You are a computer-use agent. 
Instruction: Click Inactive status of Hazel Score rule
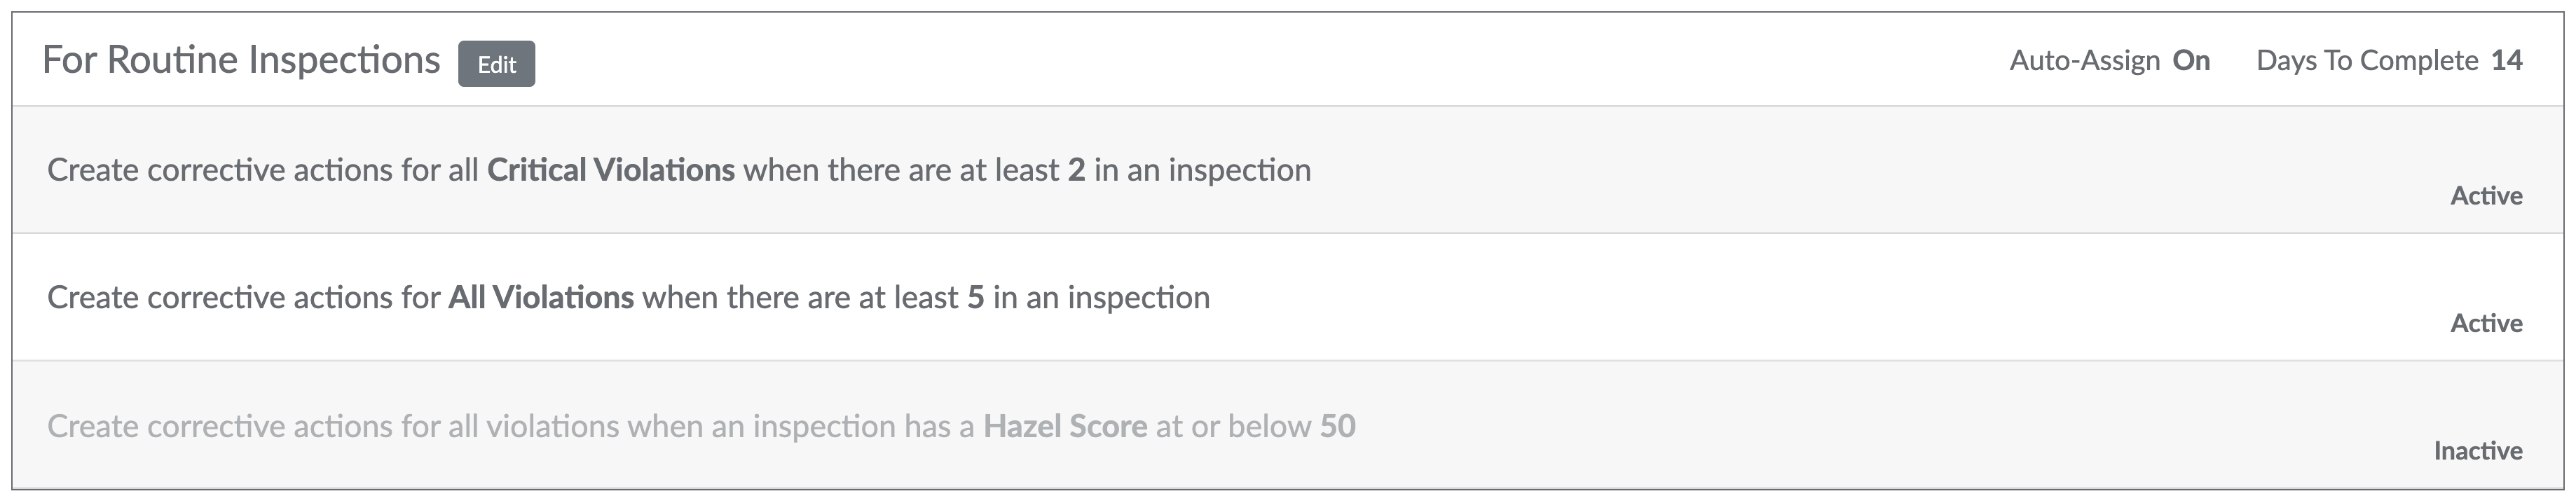pos(2477,451)
